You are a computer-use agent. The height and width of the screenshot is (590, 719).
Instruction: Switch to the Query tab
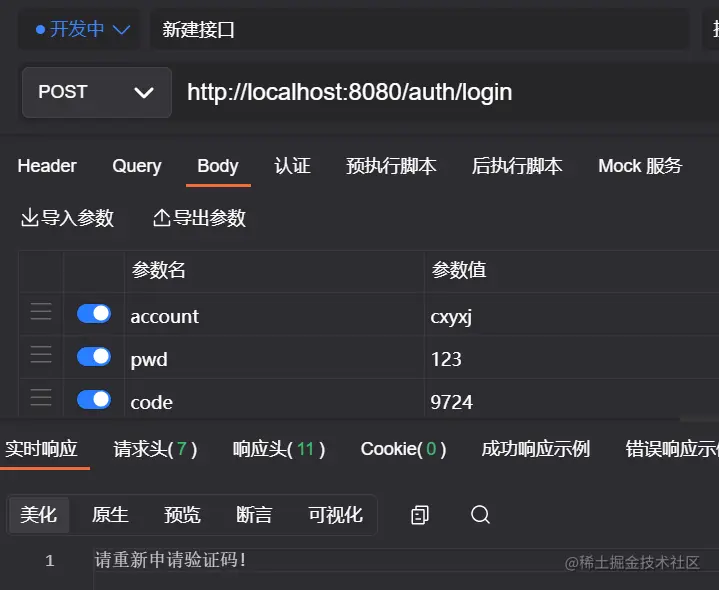137,166
